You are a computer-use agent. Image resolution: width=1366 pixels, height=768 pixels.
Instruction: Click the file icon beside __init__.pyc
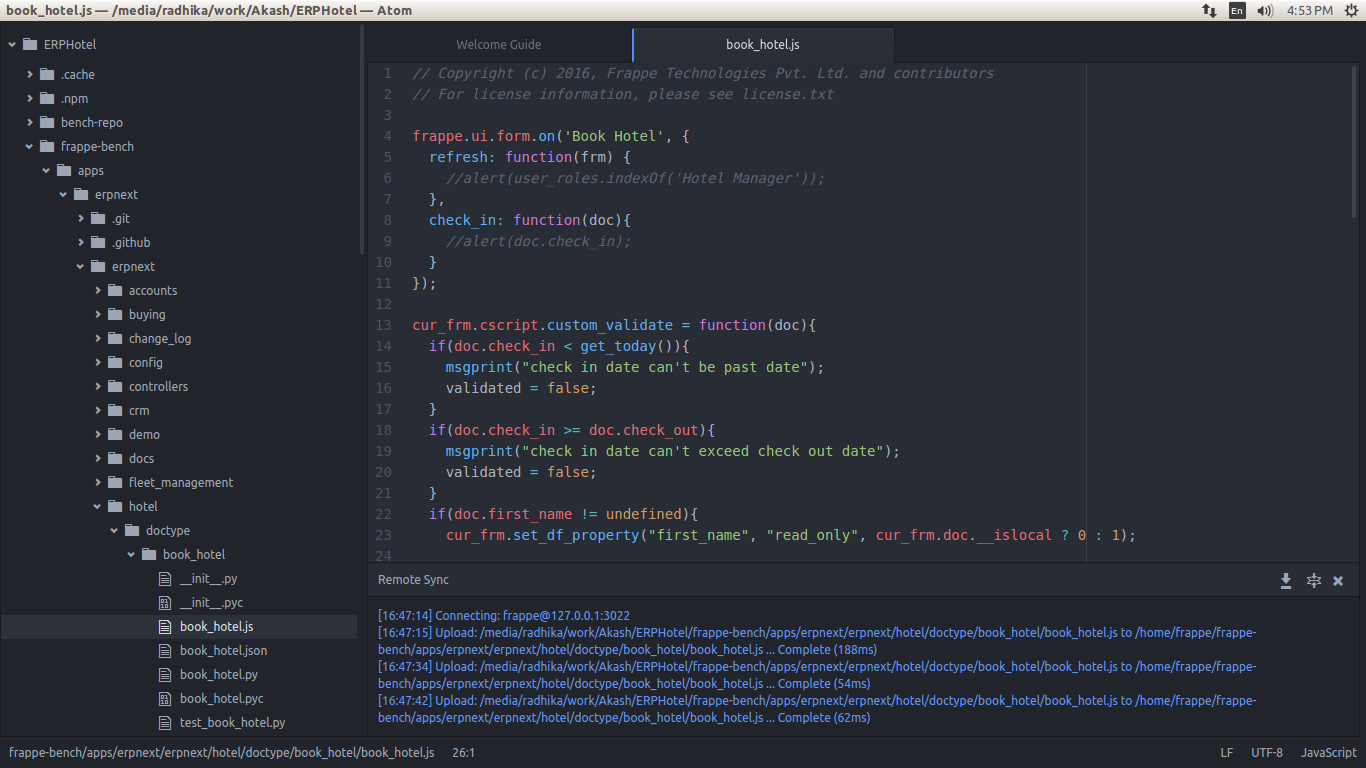click(x=163, y=602)
